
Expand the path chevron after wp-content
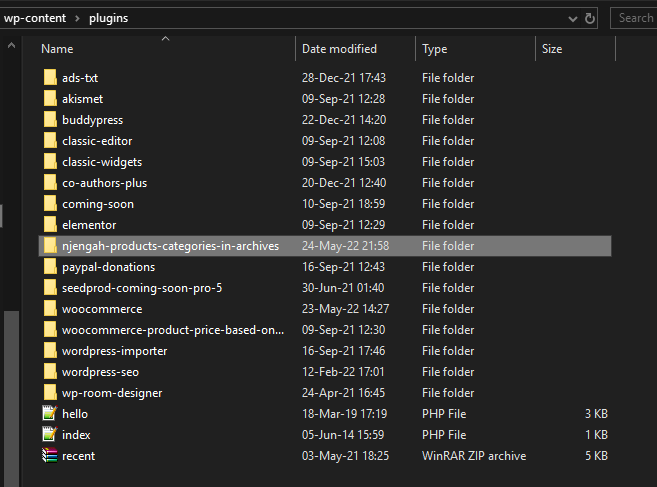[78, 18]
